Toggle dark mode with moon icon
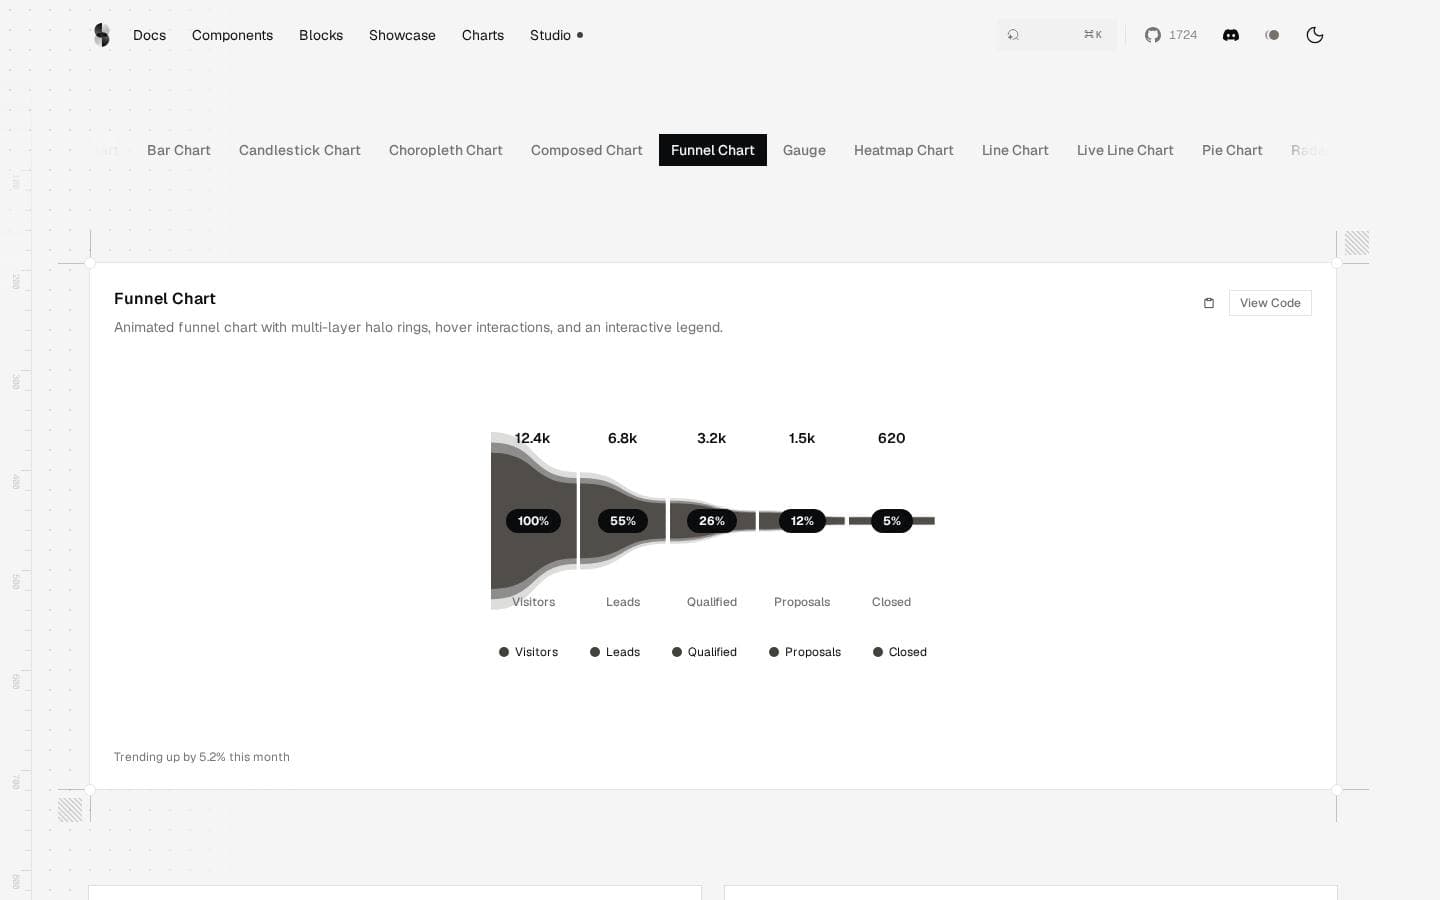Screen dimensions: 1440x900 point(1315,35)
